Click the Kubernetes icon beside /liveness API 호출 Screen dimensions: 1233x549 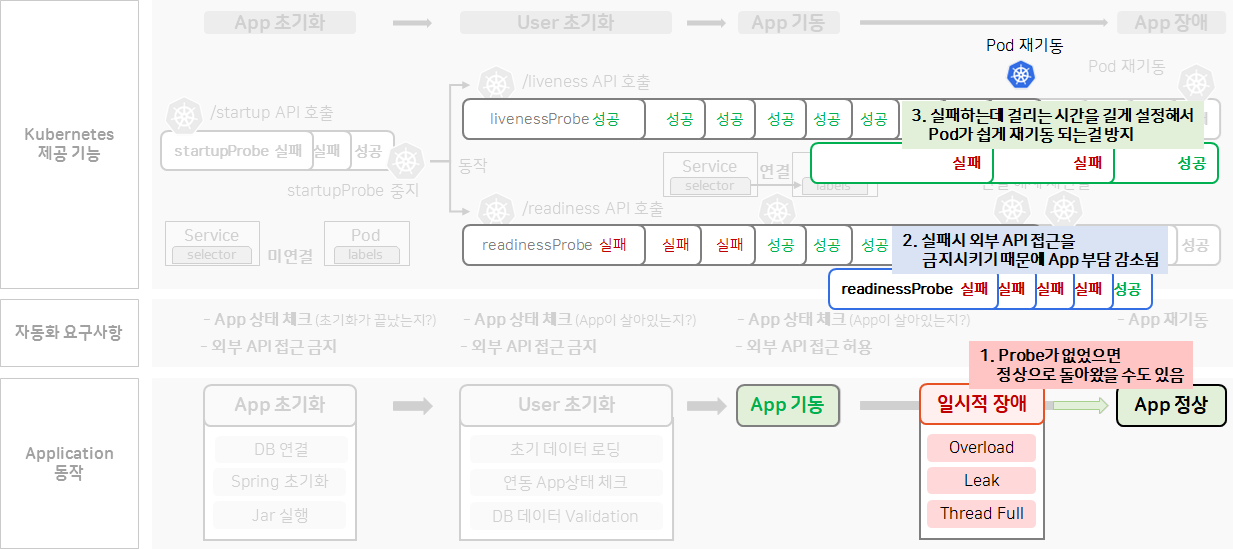coord(496,84)
